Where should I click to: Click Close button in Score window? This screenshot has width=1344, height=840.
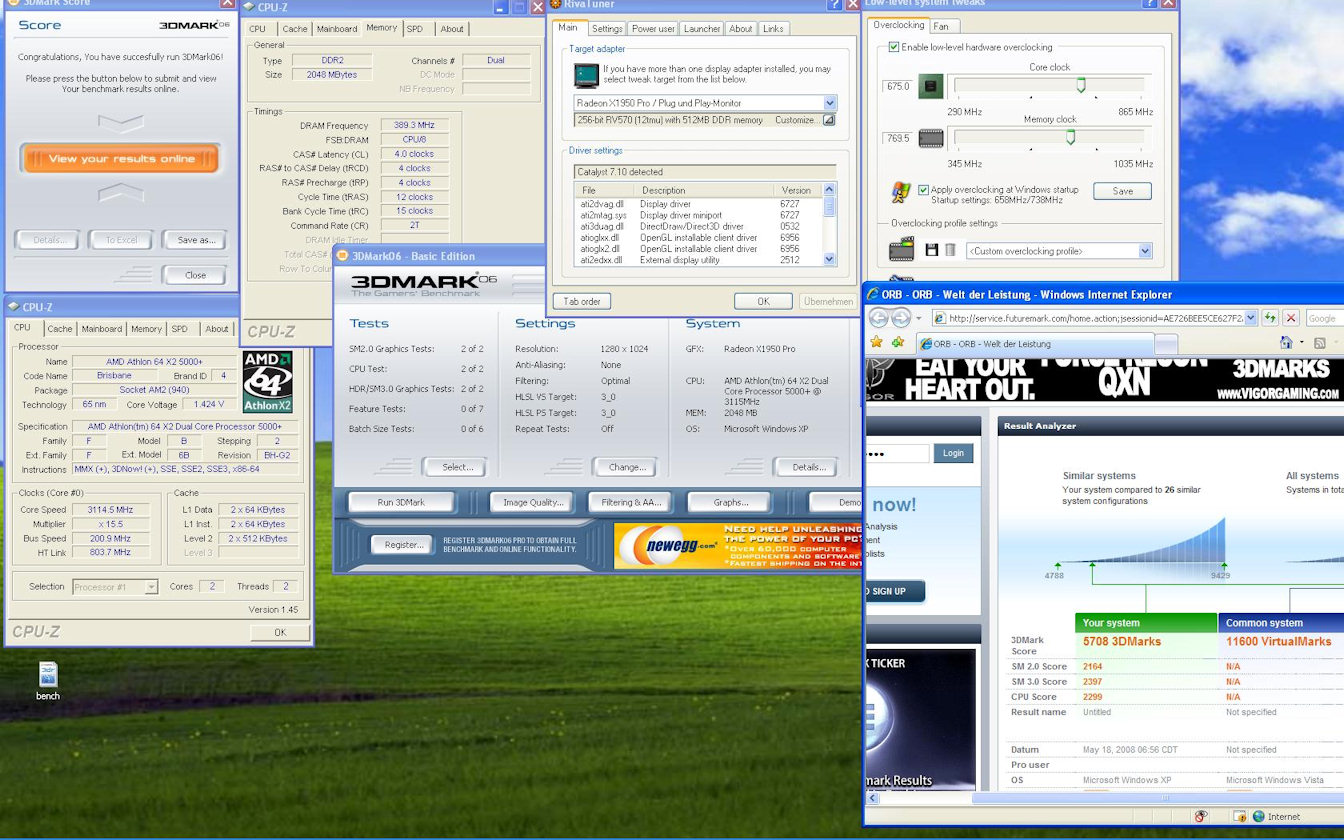[x=196, y=275]
